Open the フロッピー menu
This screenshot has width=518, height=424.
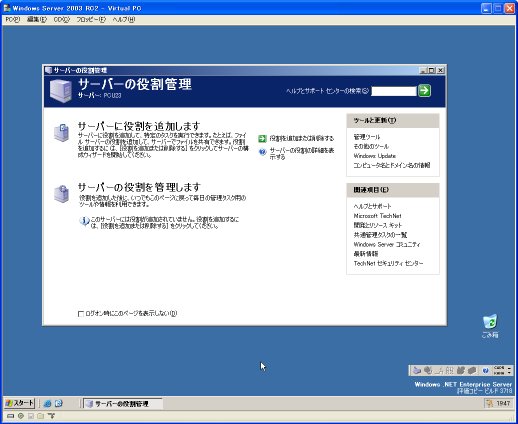(91, 20)
